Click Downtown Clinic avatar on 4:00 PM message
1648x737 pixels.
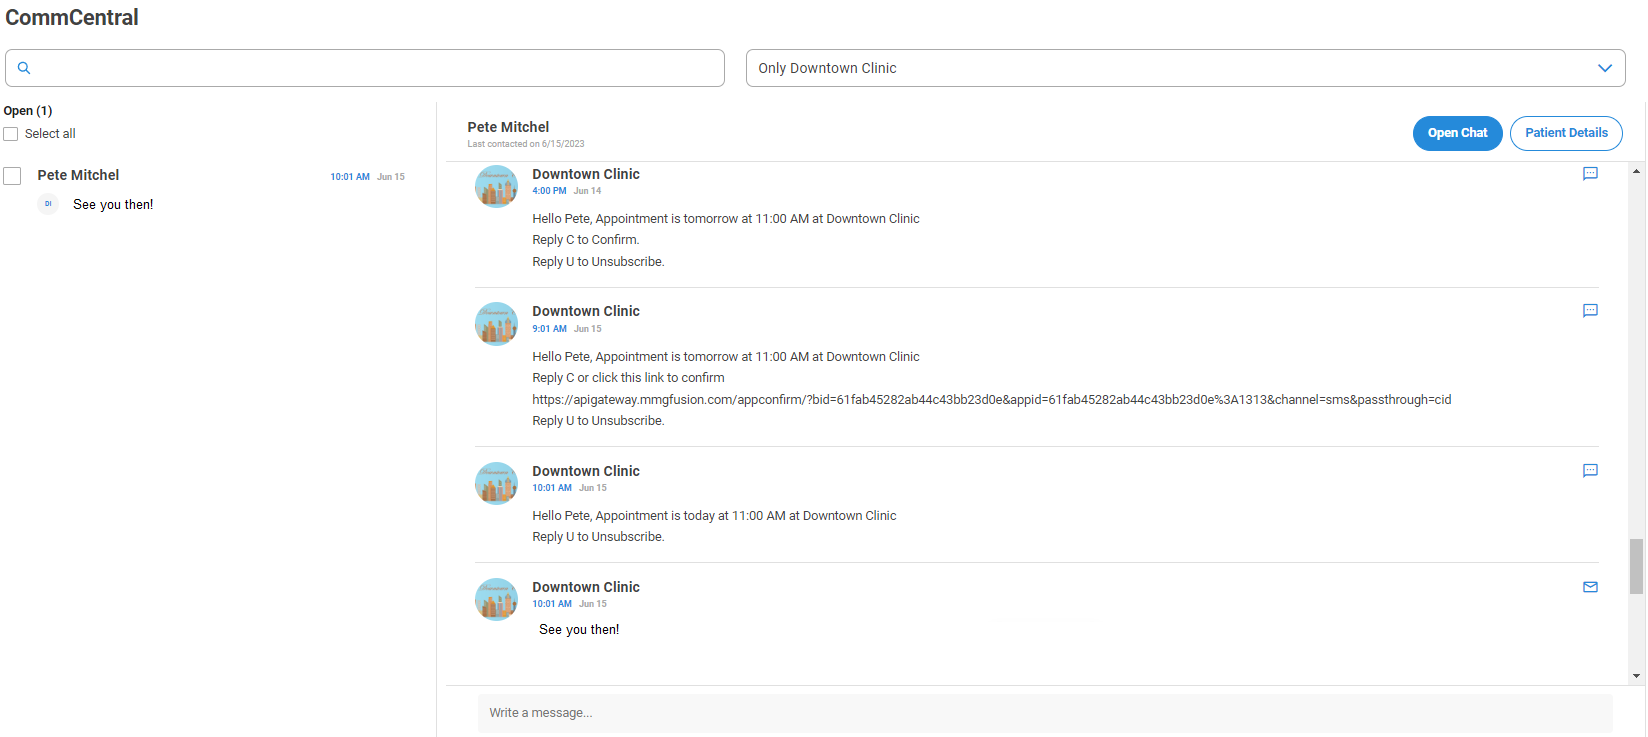[496, 187]
